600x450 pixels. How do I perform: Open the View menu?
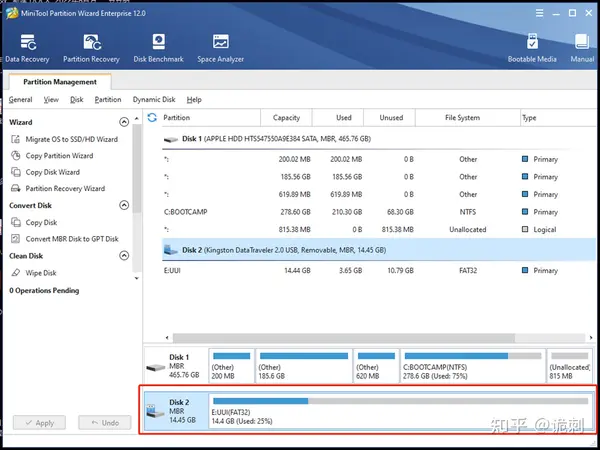(51, 99)
